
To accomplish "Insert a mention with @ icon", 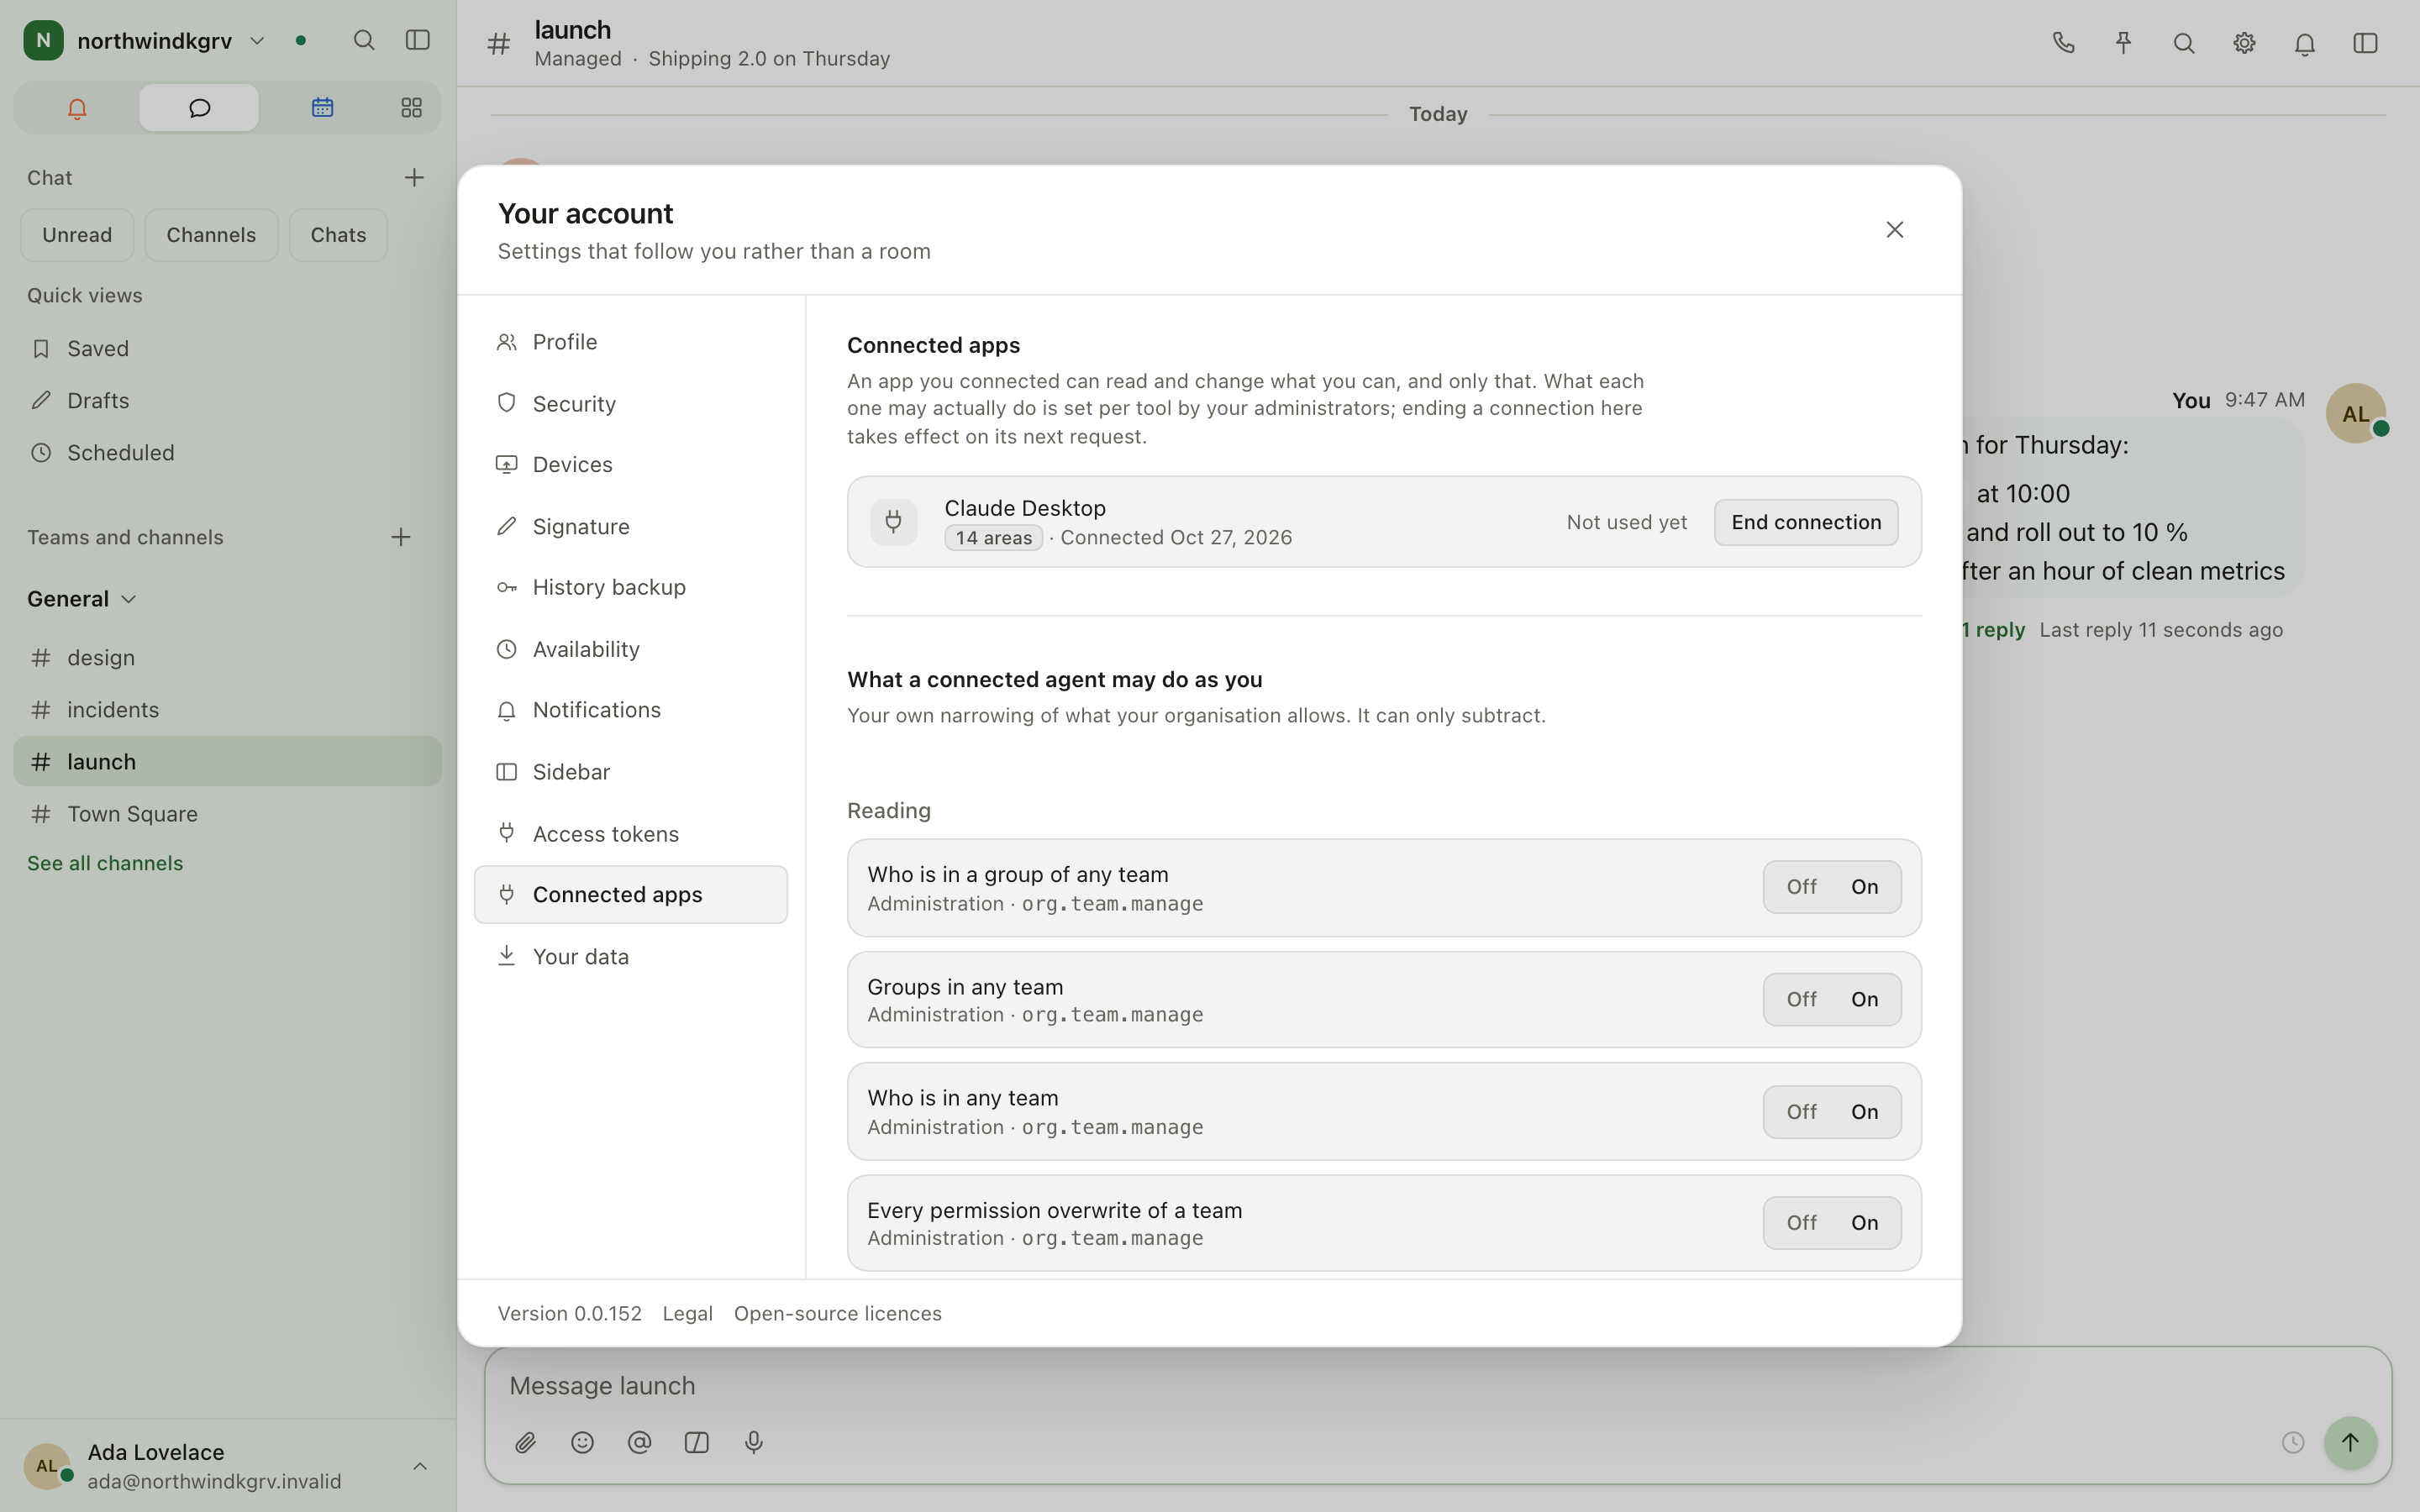I will point(639,1442).
